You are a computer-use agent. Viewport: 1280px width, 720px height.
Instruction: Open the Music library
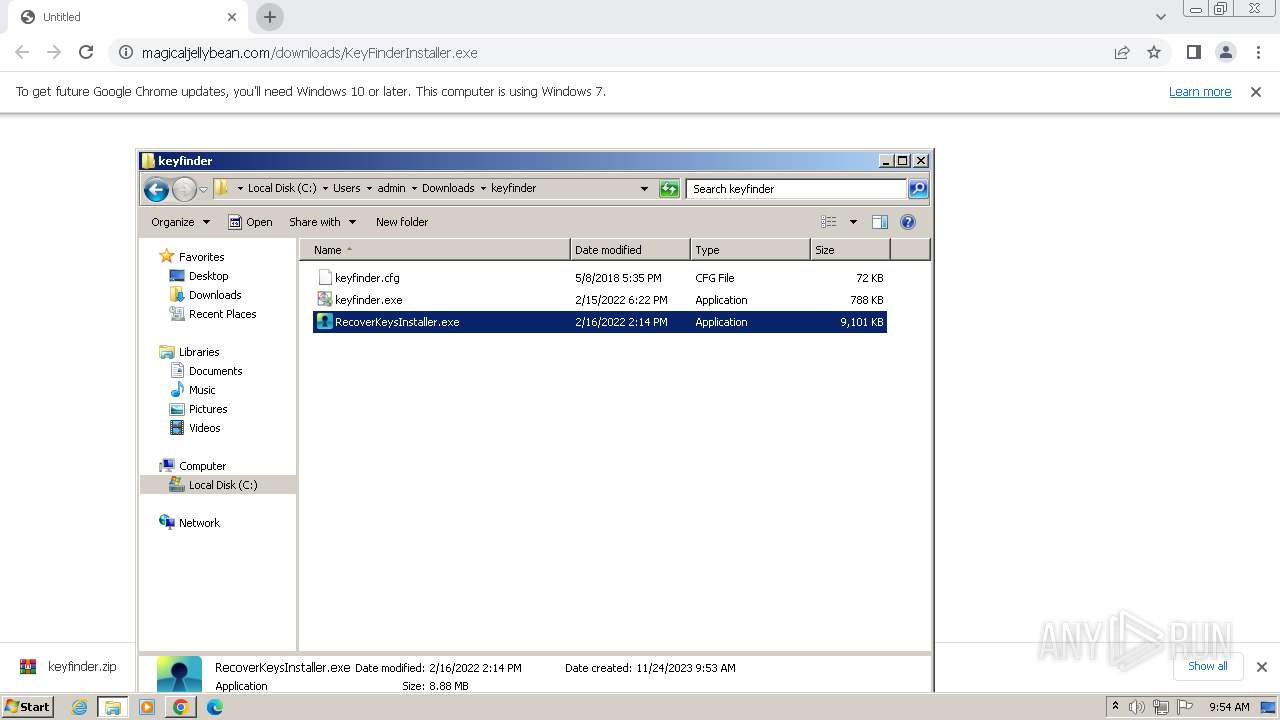pyautogui.click(x=202, y=390)
